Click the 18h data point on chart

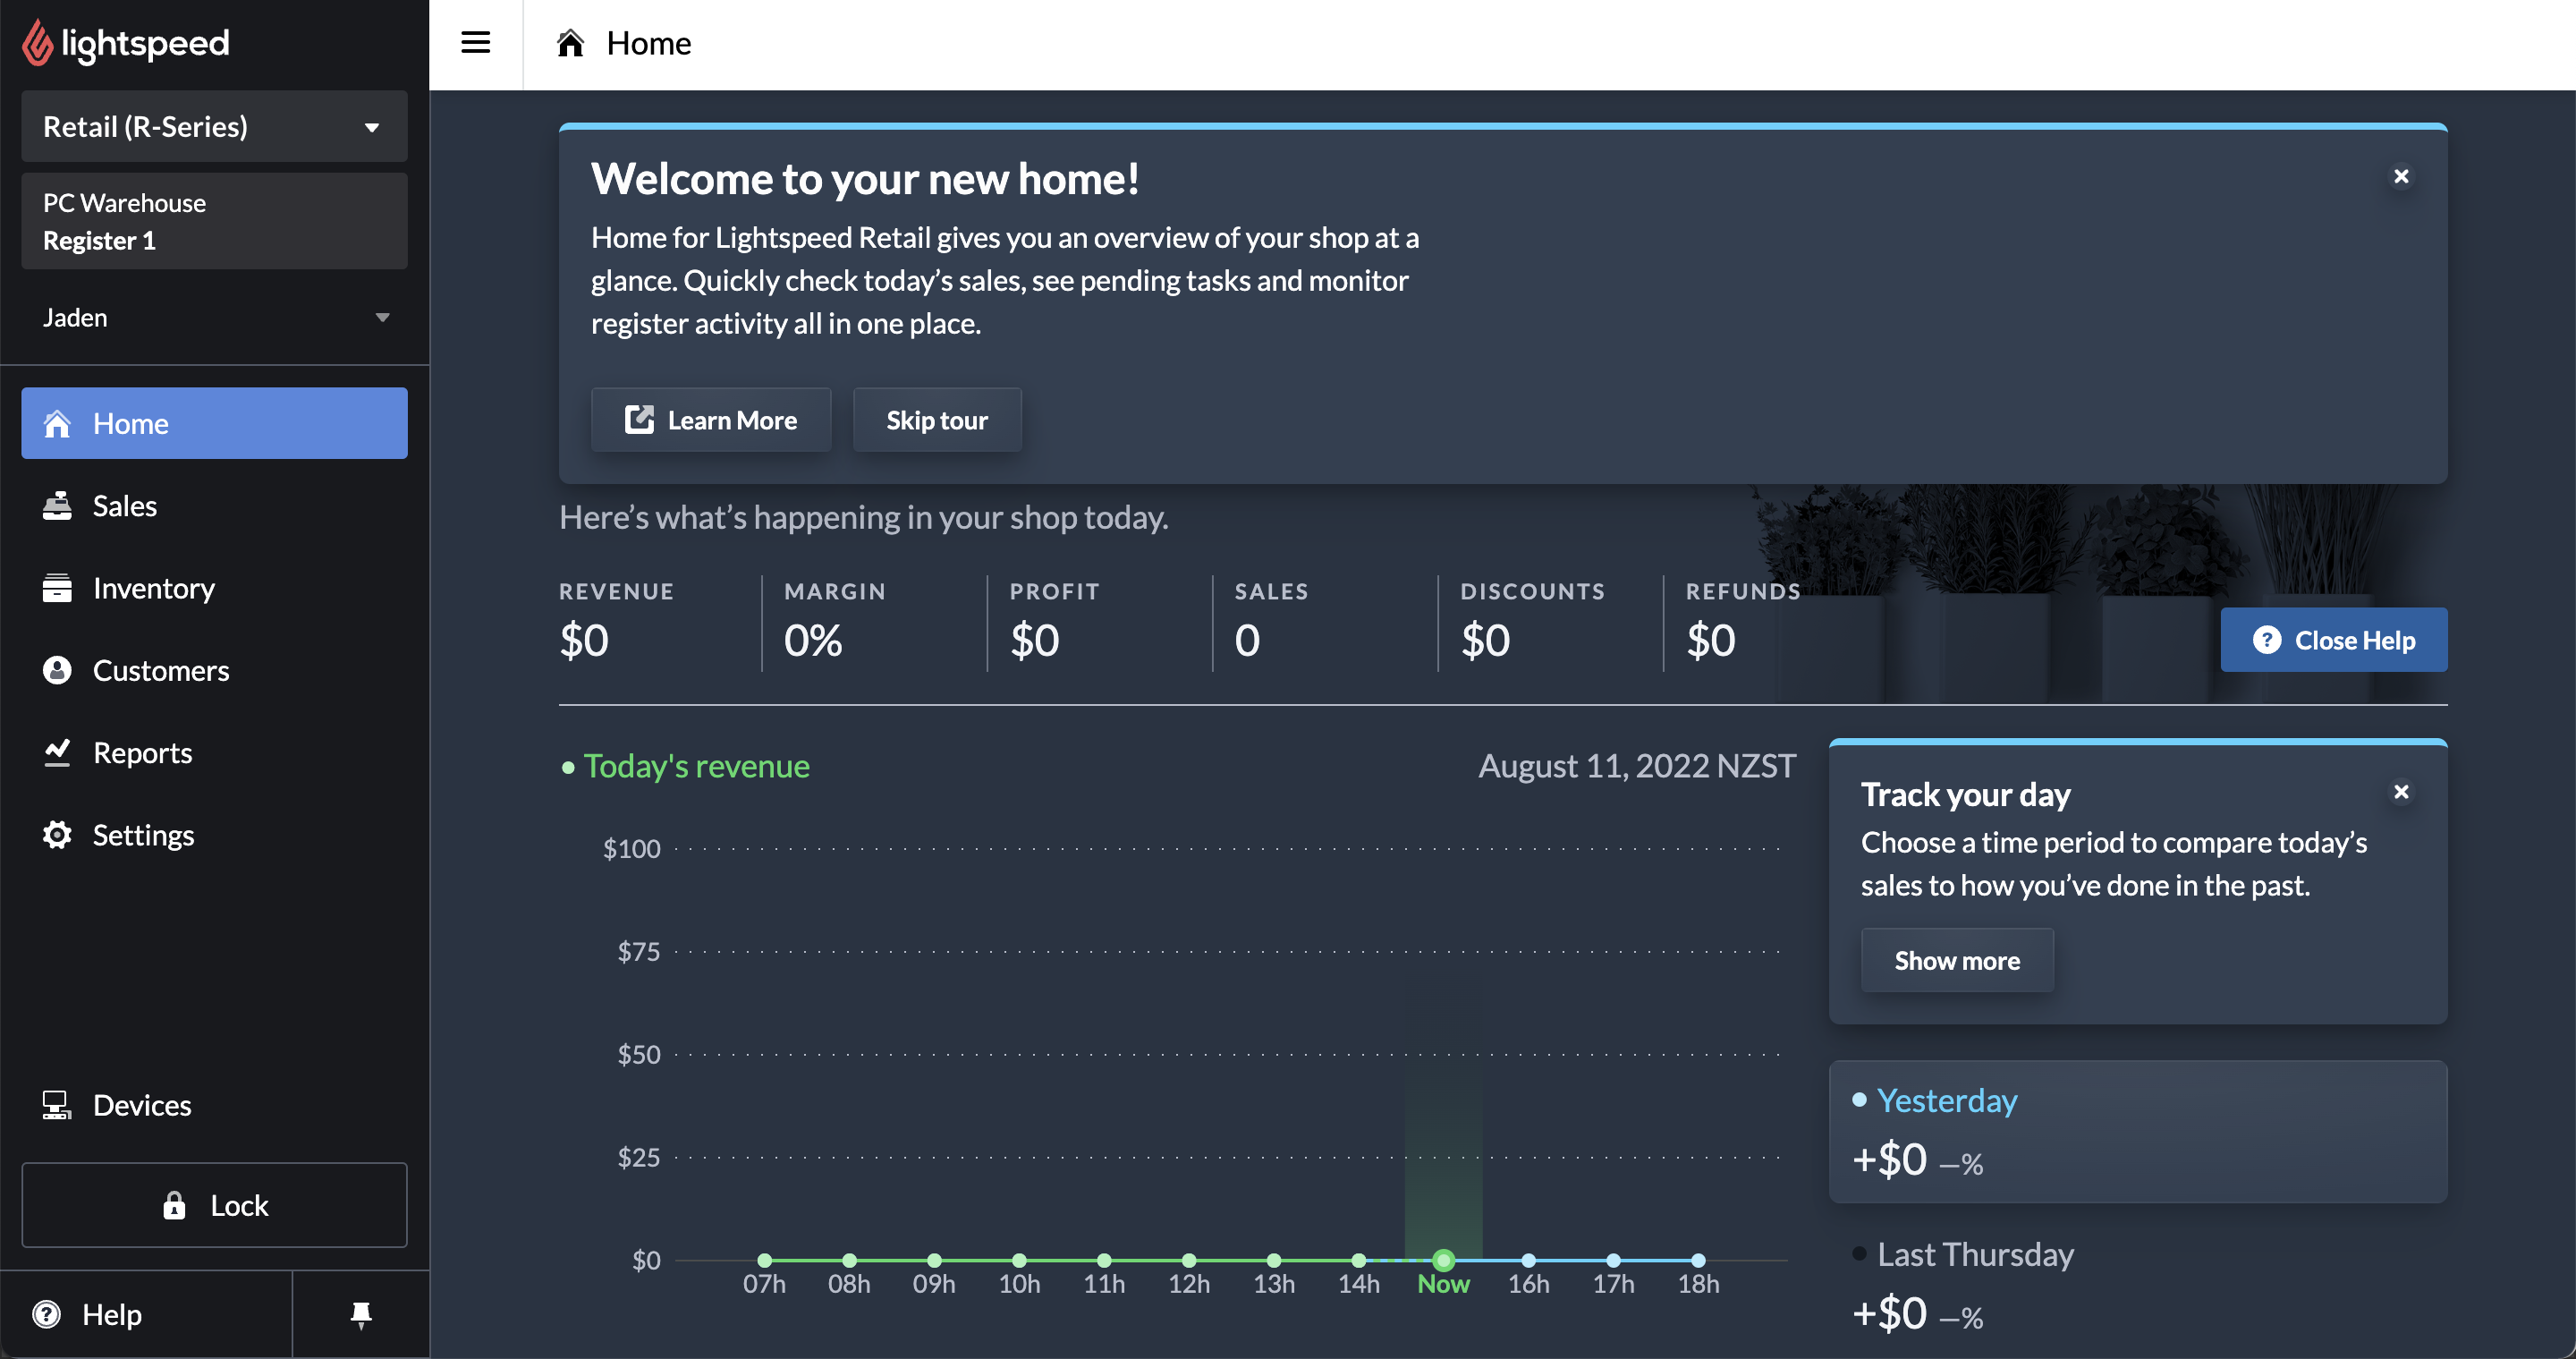[x=1698, y=1260]
